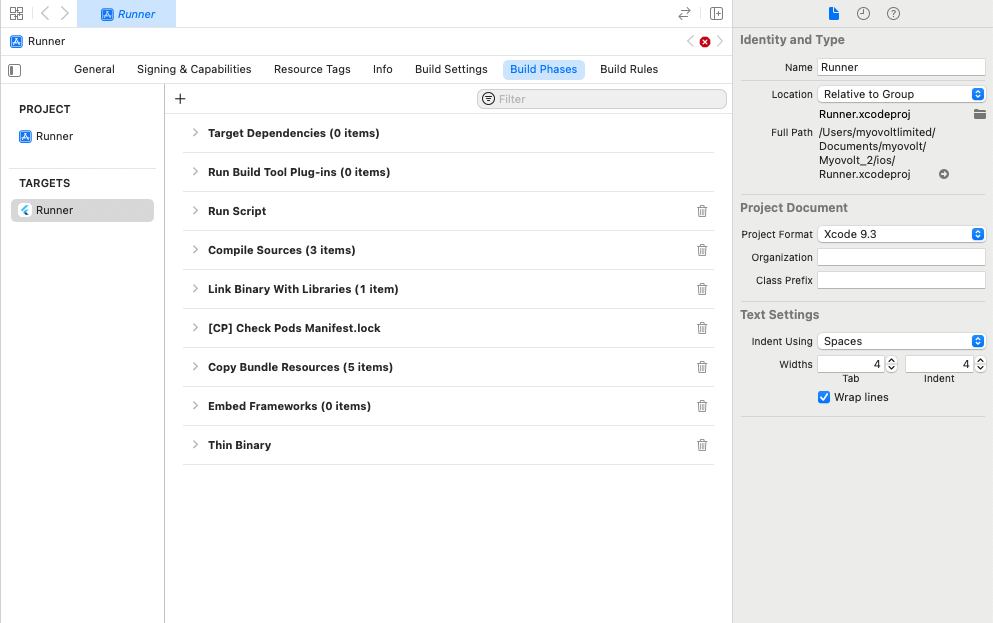Image resolution: width=993 pixels, height=623 pixels.
Task: Select the Runner target in TARGETS list
Action: pyautogui.click(x=82, y=210)
